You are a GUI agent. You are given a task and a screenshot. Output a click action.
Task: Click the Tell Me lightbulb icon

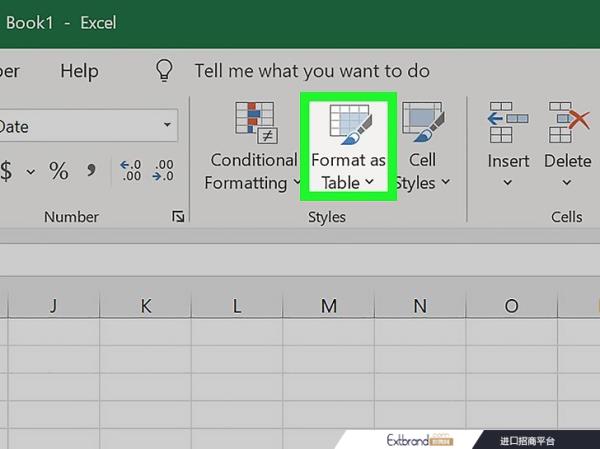pyautogui.click(x=164, y=71)
